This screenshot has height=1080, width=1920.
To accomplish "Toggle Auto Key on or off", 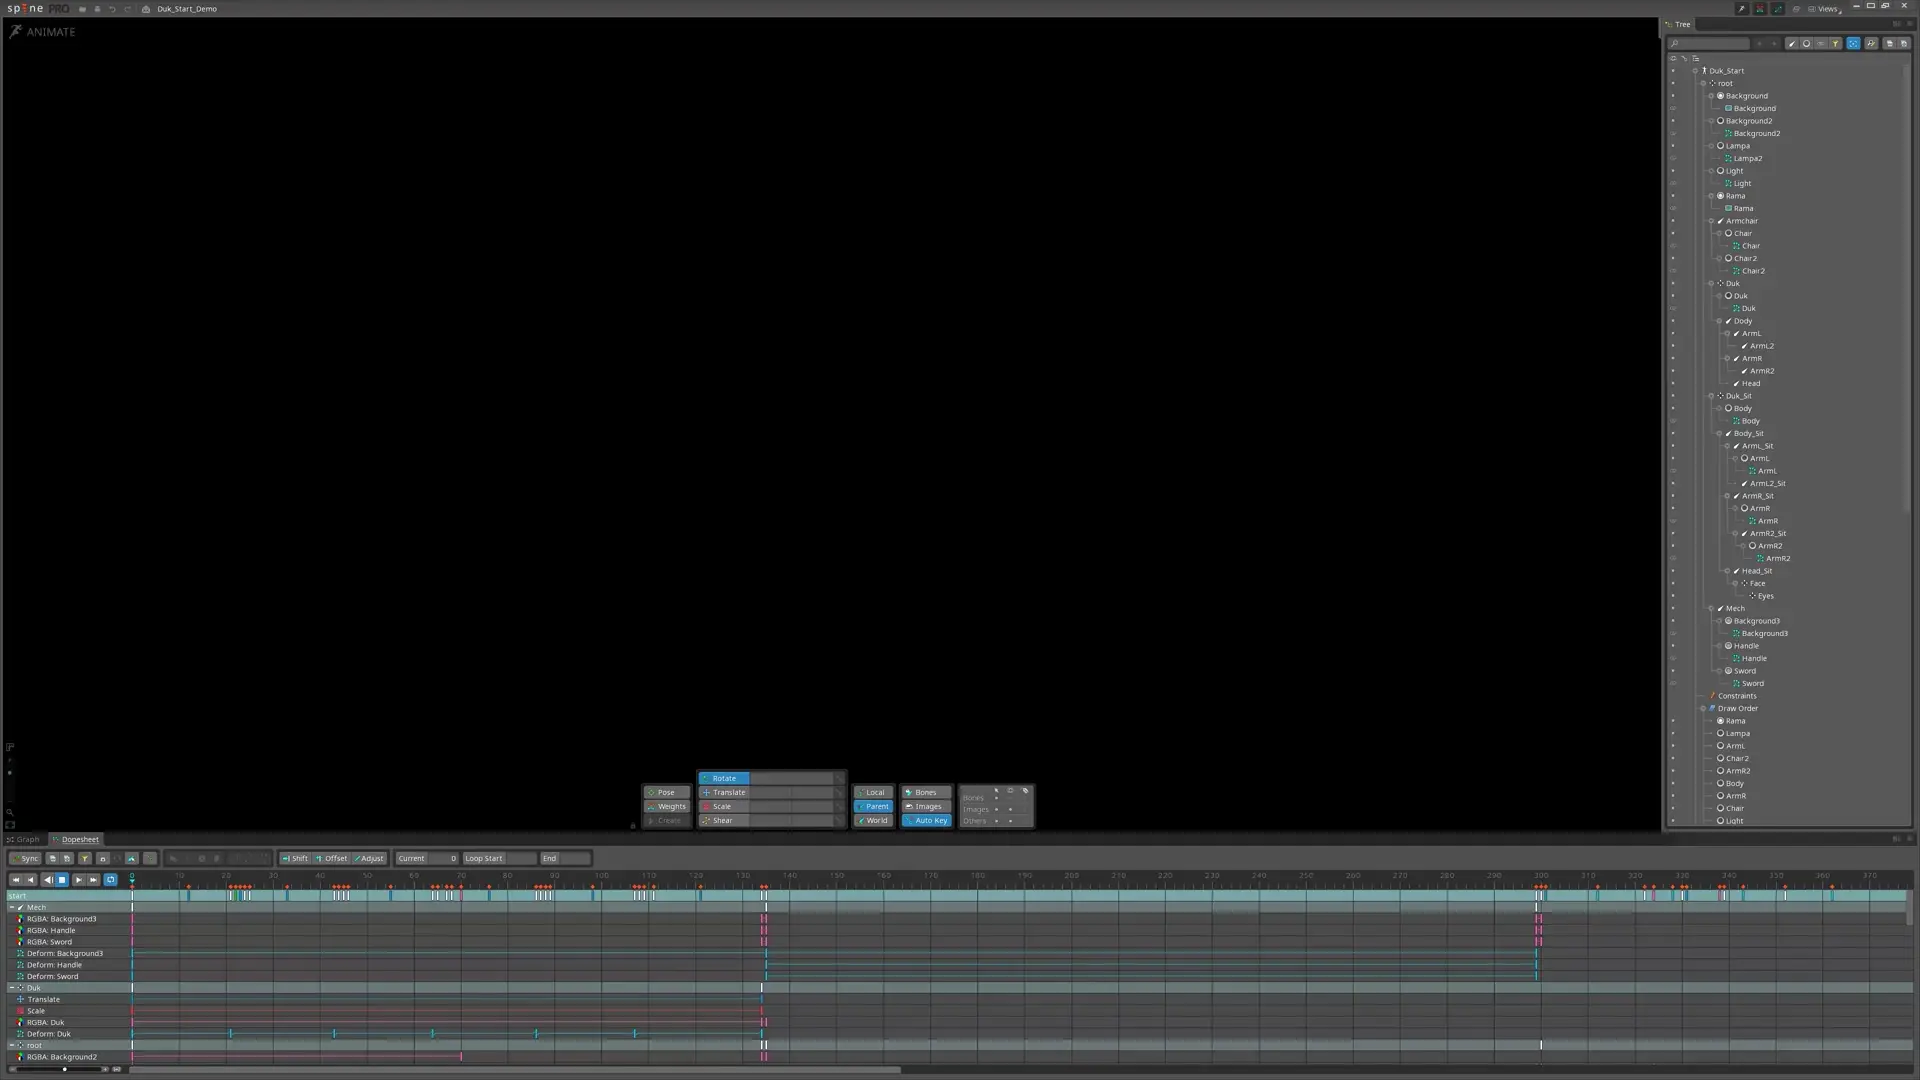I will point(927,820).
